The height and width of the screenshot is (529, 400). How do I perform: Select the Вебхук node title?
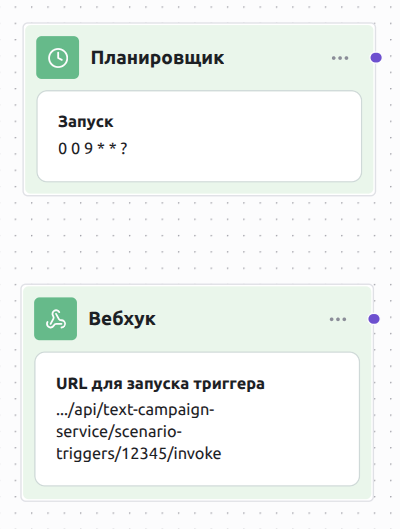[x=122, y=319]
